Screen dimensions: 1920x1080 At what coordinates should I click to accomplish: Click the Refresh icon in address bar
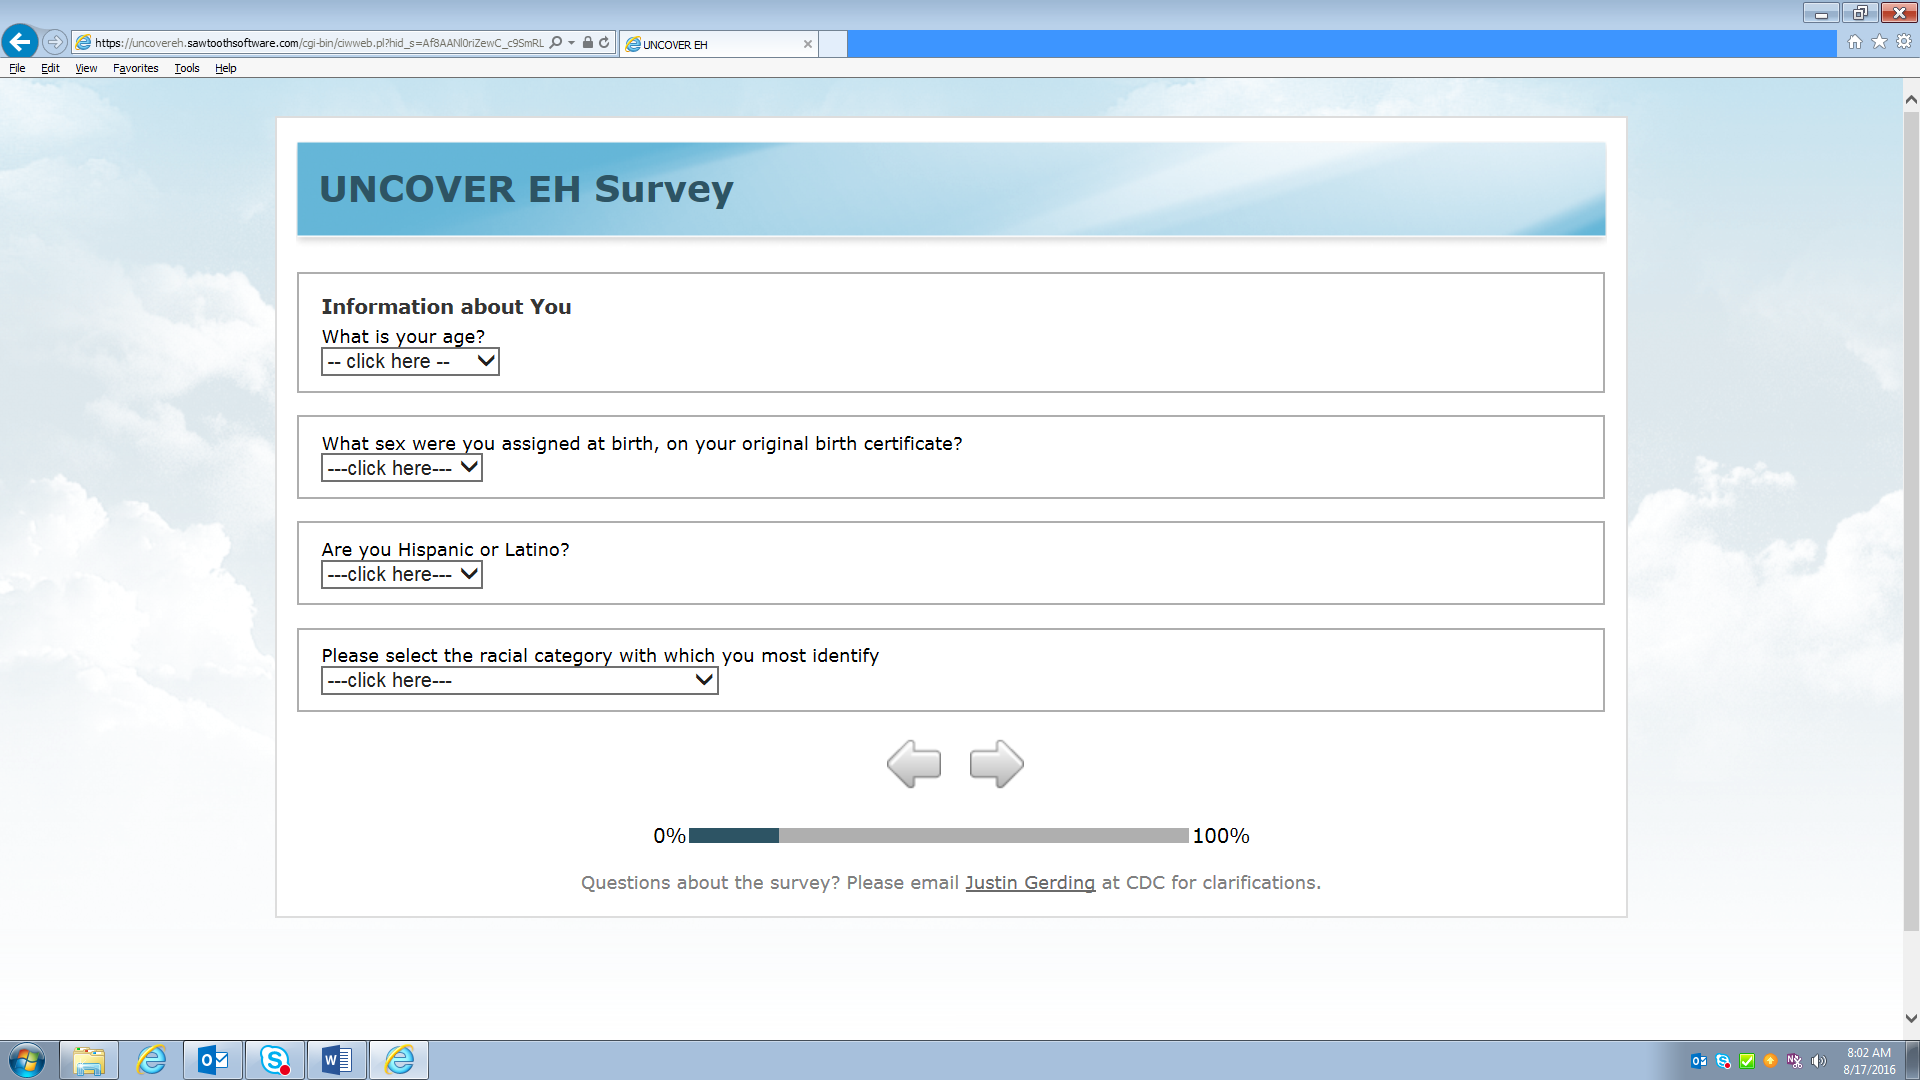(604, 43)
